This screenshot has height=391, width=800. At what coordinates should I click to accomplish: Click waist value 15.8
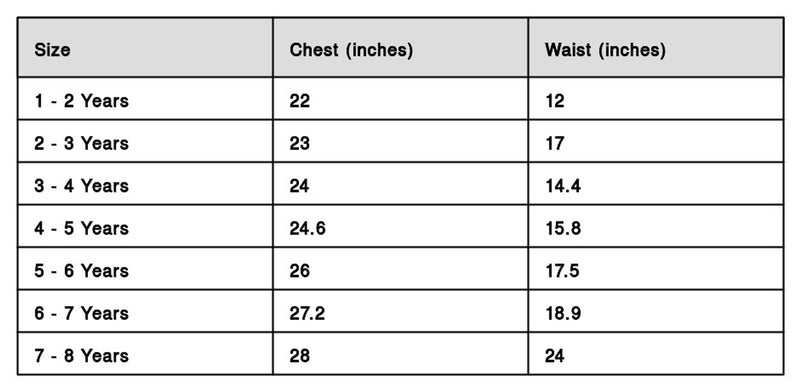point(563,228)
